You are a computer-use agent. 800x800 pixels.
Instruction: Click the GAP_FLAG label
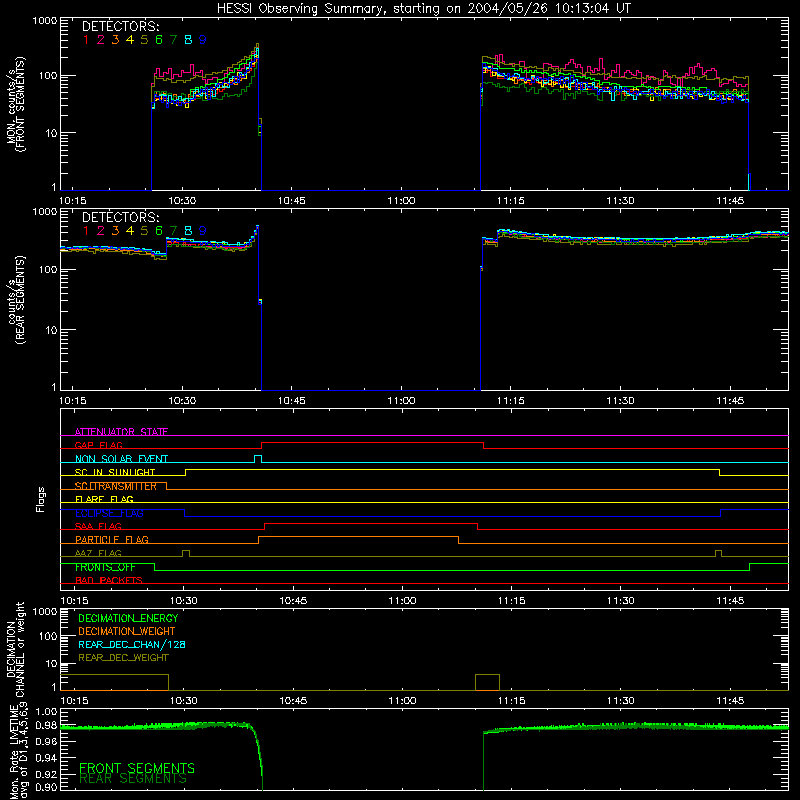[x=98, y=445]
